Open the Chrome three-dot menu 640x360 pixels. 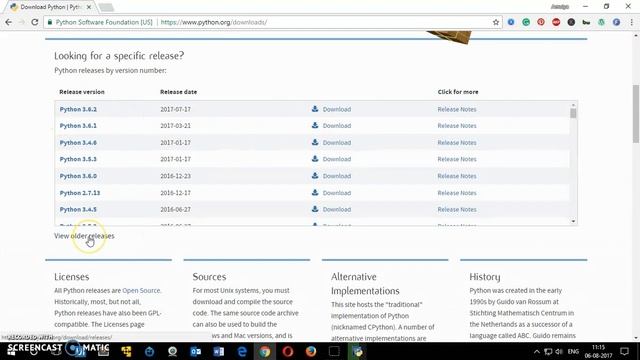point(631,22)
